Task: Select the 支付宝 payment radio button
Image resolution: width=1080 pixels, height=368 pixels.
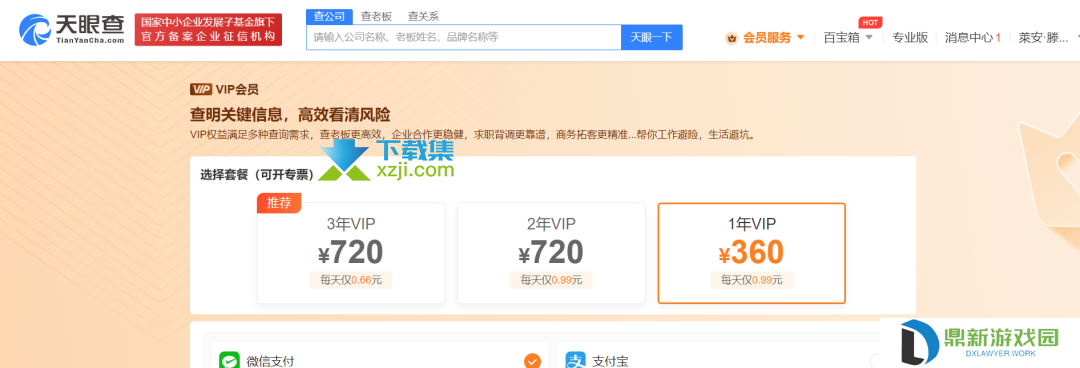Action: pos(876,360)
